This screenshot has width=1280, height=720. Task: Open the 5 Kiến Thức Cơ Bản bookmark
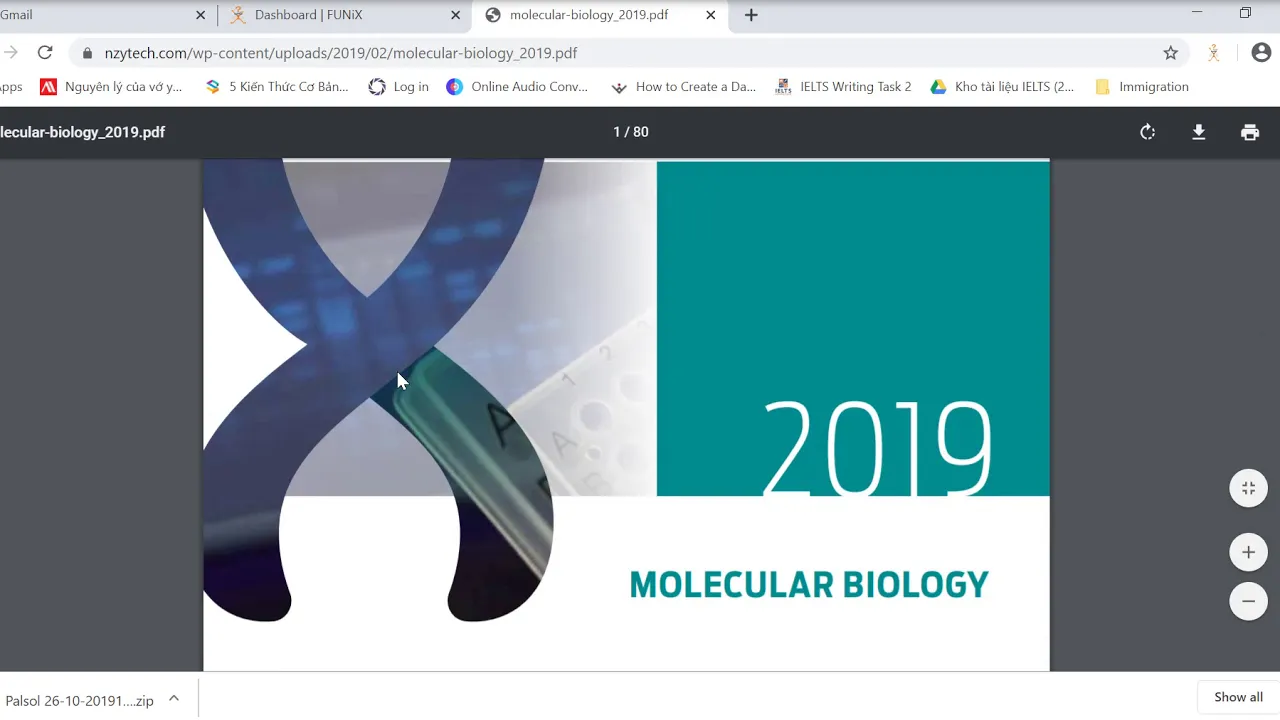276,87
